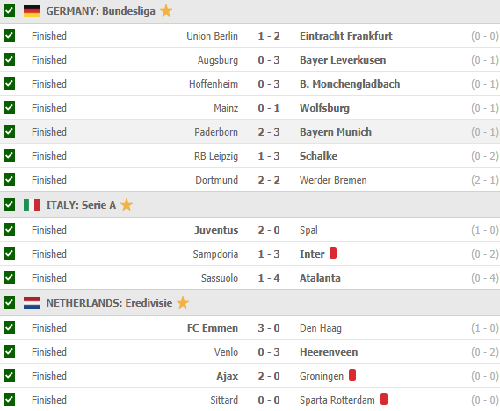
Task: Open the Eintracht Frankfurt team link
Action: point(346,36)
